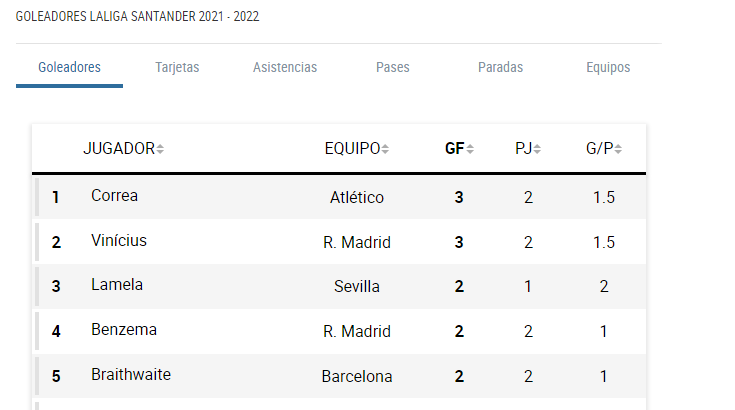
Task: Select the Lamela row in the table
Action: (339, 286)
